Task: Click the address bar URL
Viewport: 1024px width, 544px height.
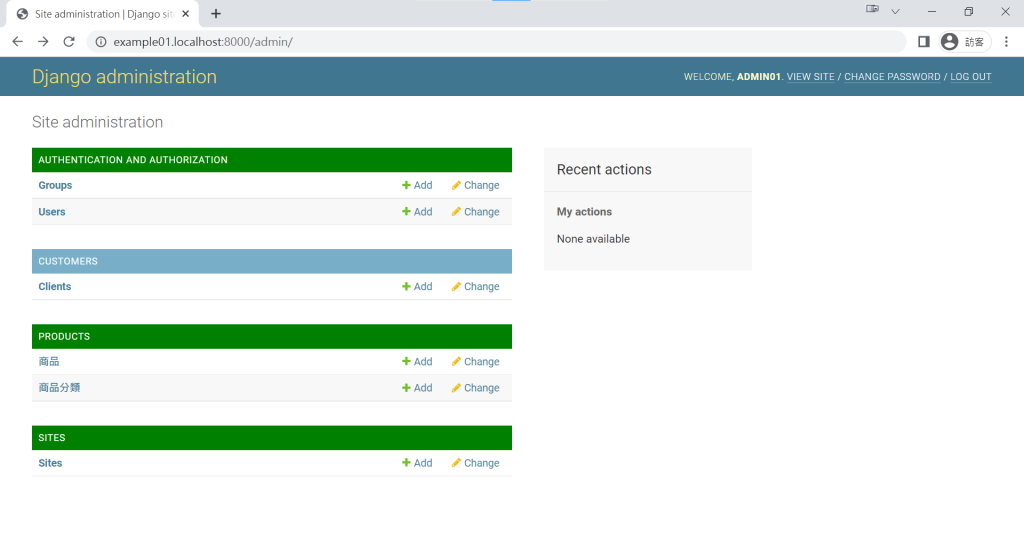Action: click(x=203, y=42)
